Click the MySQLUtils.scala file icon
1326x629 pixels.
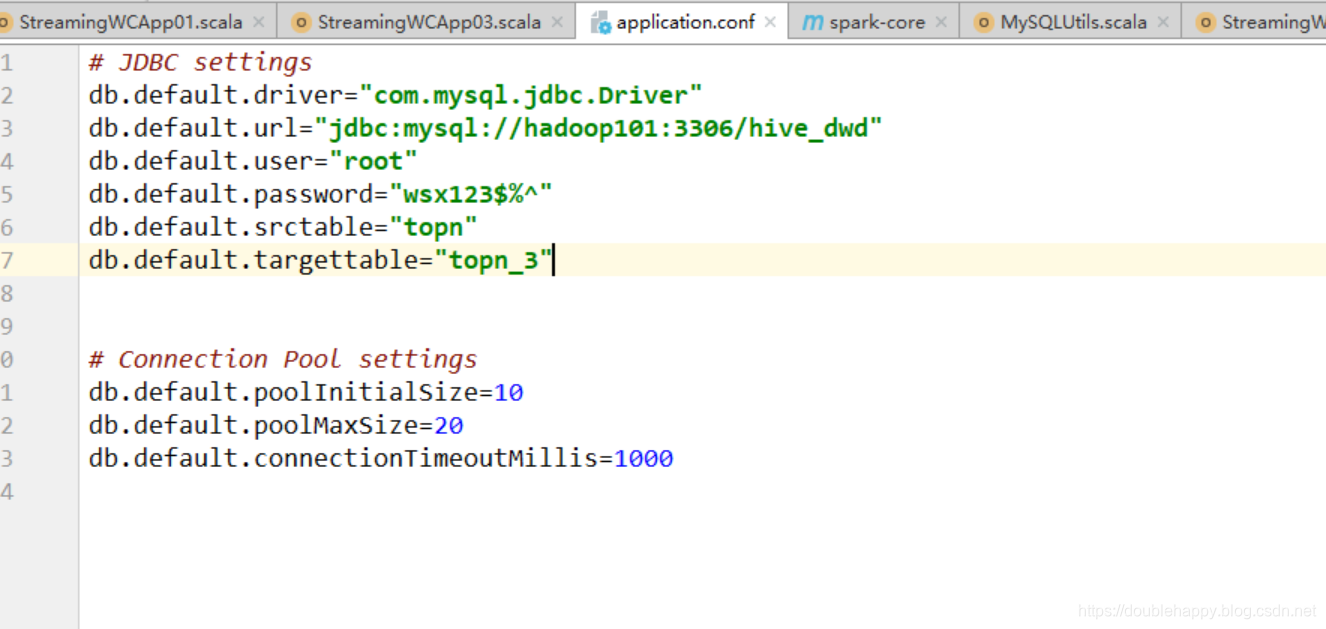[984, 22]
